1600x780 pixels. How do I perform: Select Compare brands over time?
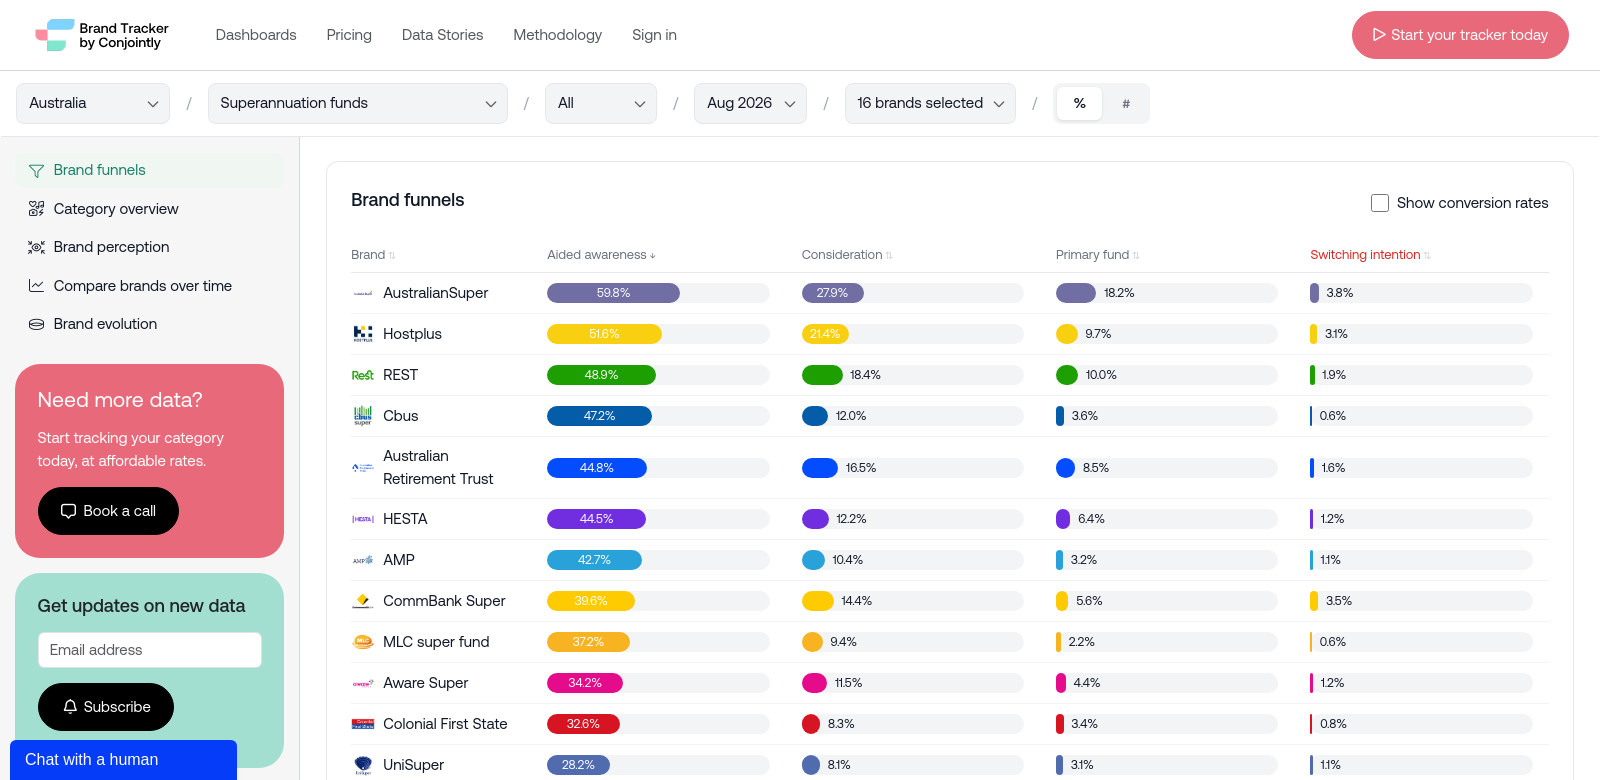point(150,286)
